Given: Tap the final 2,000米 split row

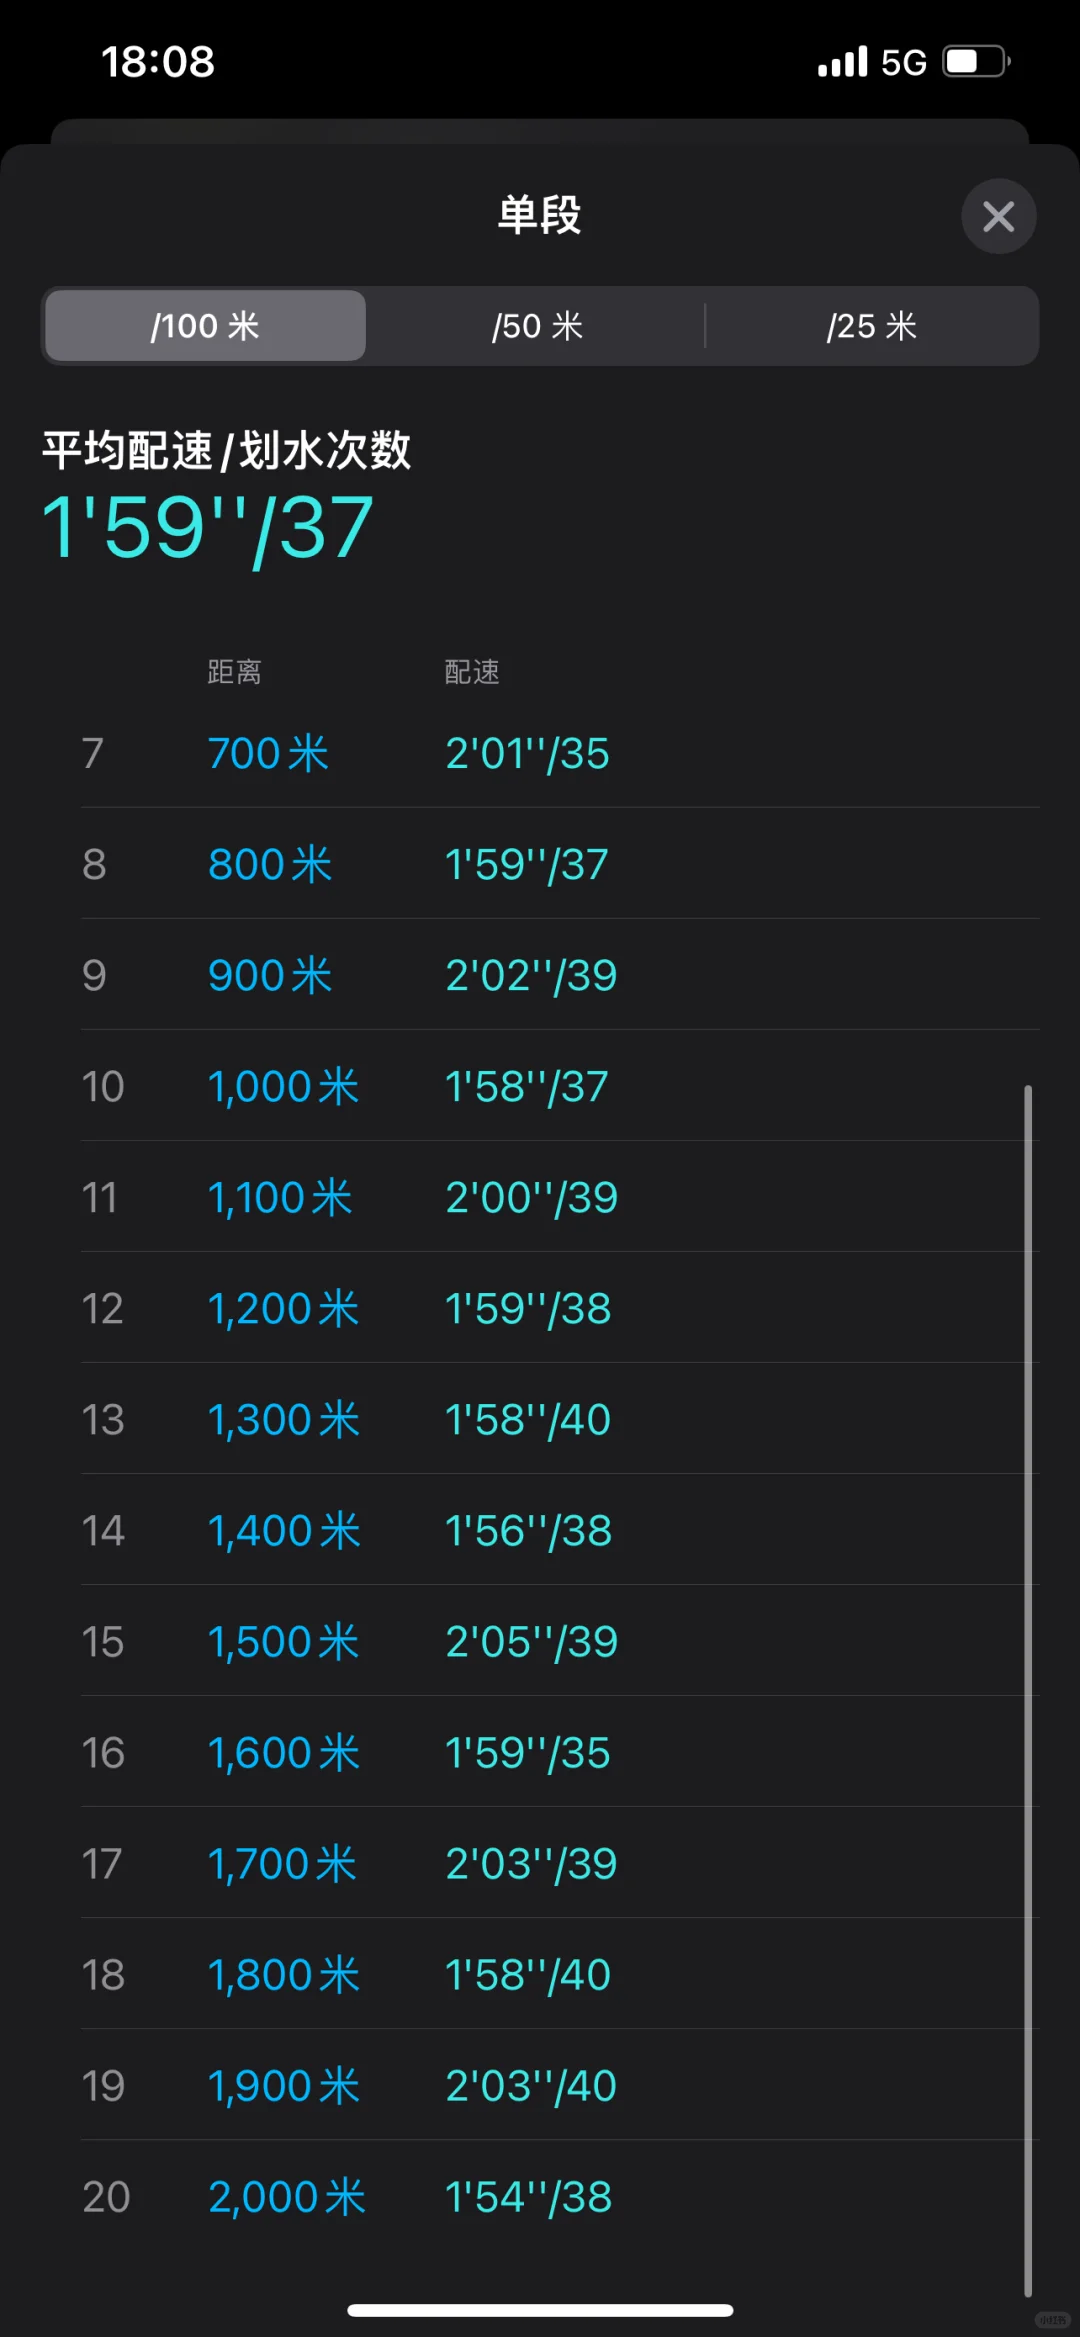Looking at the screenshot, I should [x=560, y=2196].
